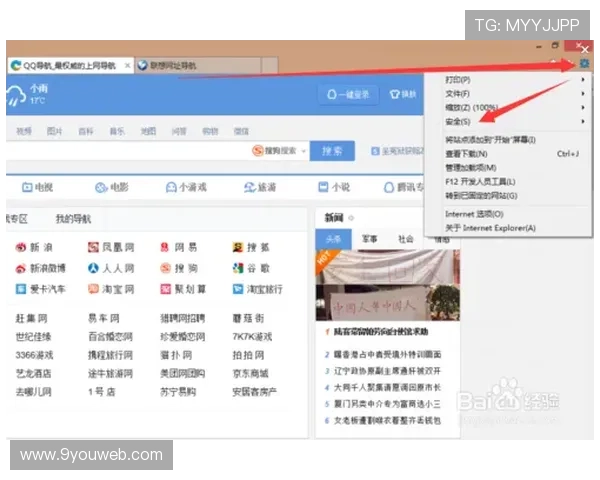The image size is (600, 480).
Task: Click the 人人网 logo icon
Action: pyautogui.click(x=93, y=268)
